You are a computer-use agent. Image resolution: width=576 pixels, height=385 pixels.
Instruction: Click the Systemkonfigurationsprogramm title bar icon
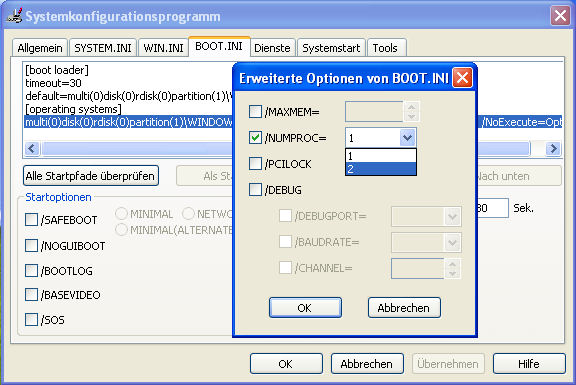coord(14,15)
